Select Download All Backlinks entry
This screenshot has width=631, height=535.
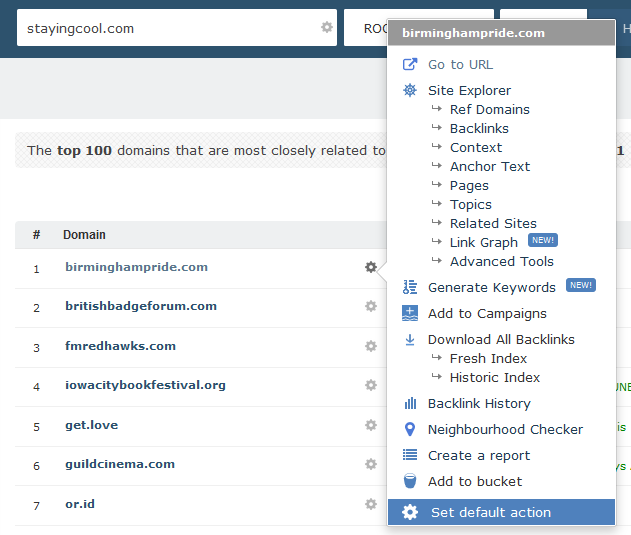click(501, 340)
